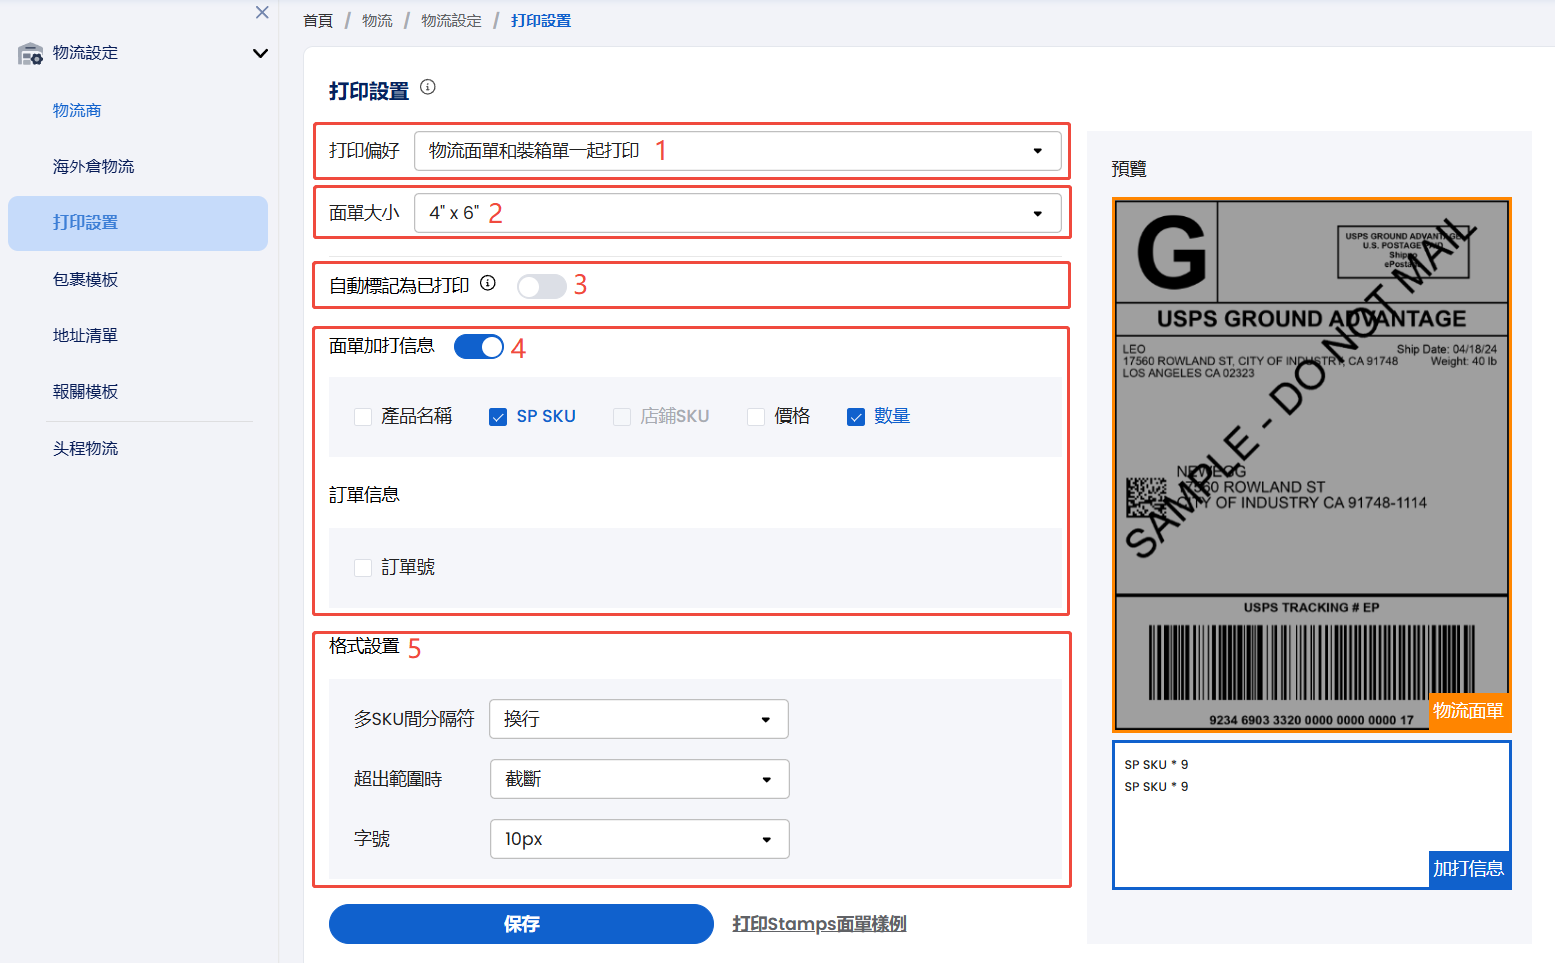This screenshot has width=1555, height=963.
Task: Click the 保存 button
Action: click(521, 924)
